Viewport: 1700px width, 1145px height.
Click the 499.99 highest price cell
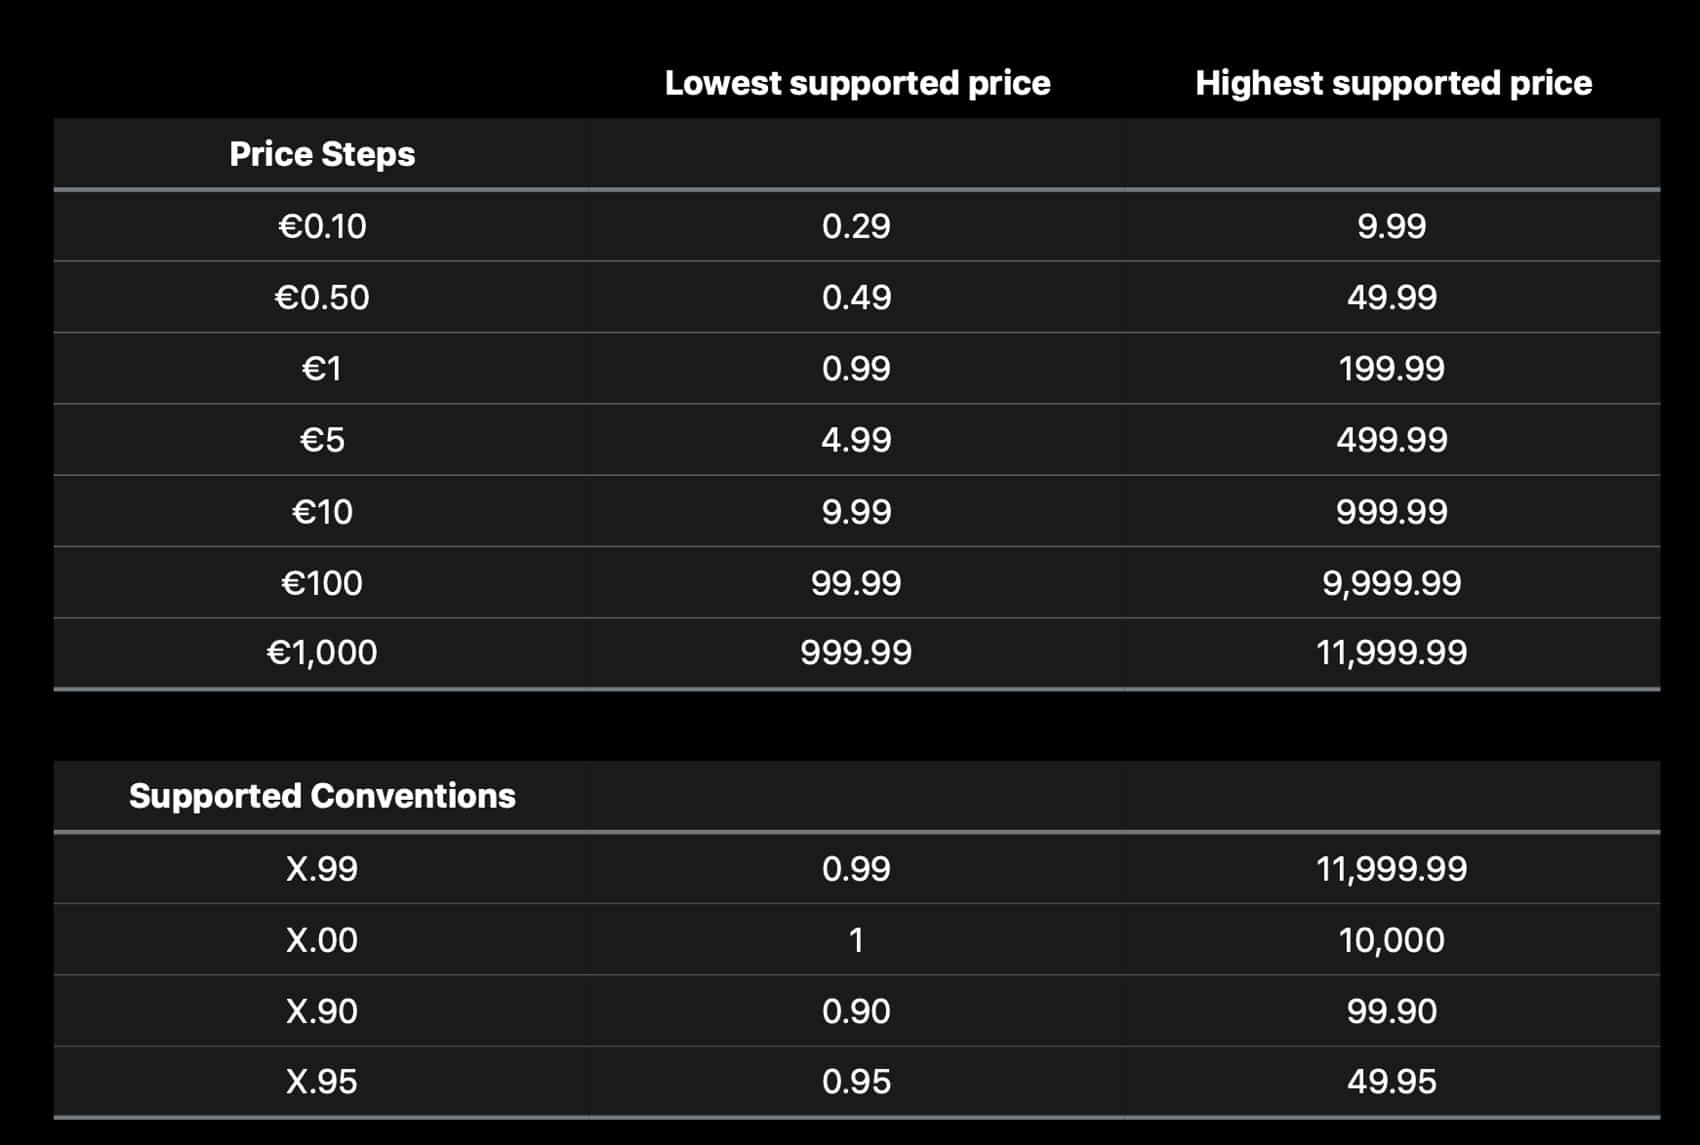(1391, 440)
